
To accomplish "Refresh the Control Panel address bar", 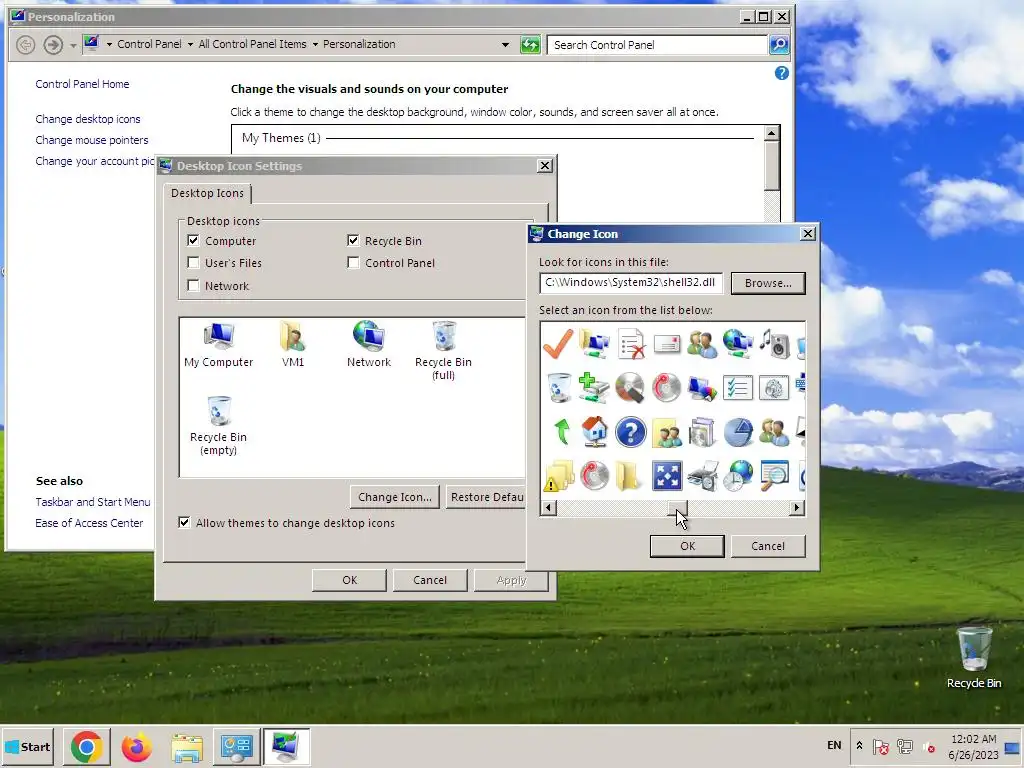I will pyautogui.click(x=530, y=44).
